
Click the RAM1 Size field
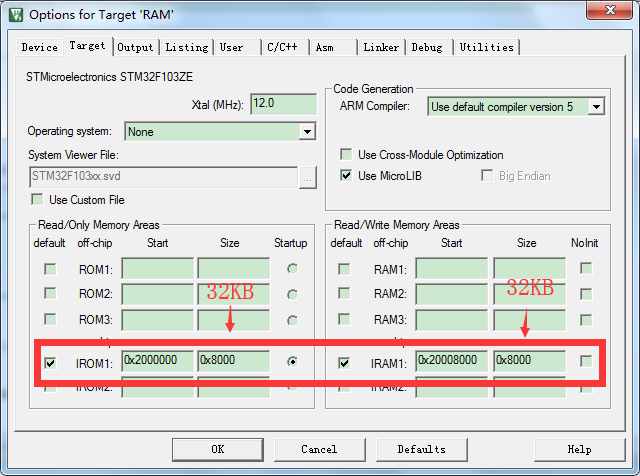(529, 268)
